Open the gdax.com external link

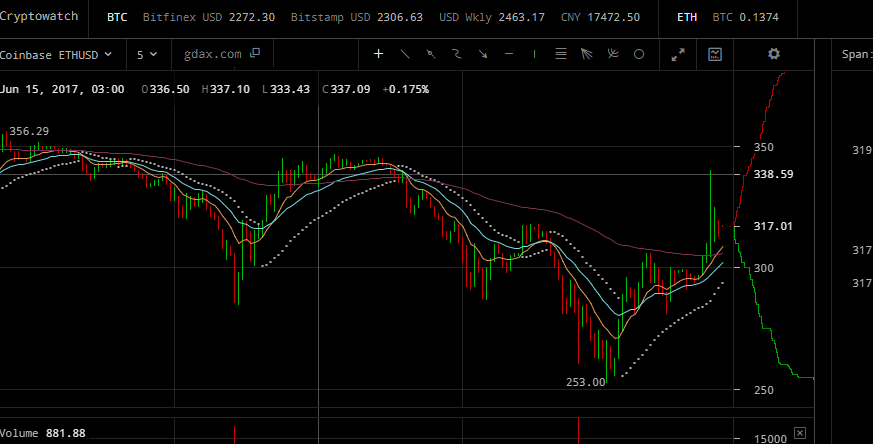(222, 54)
